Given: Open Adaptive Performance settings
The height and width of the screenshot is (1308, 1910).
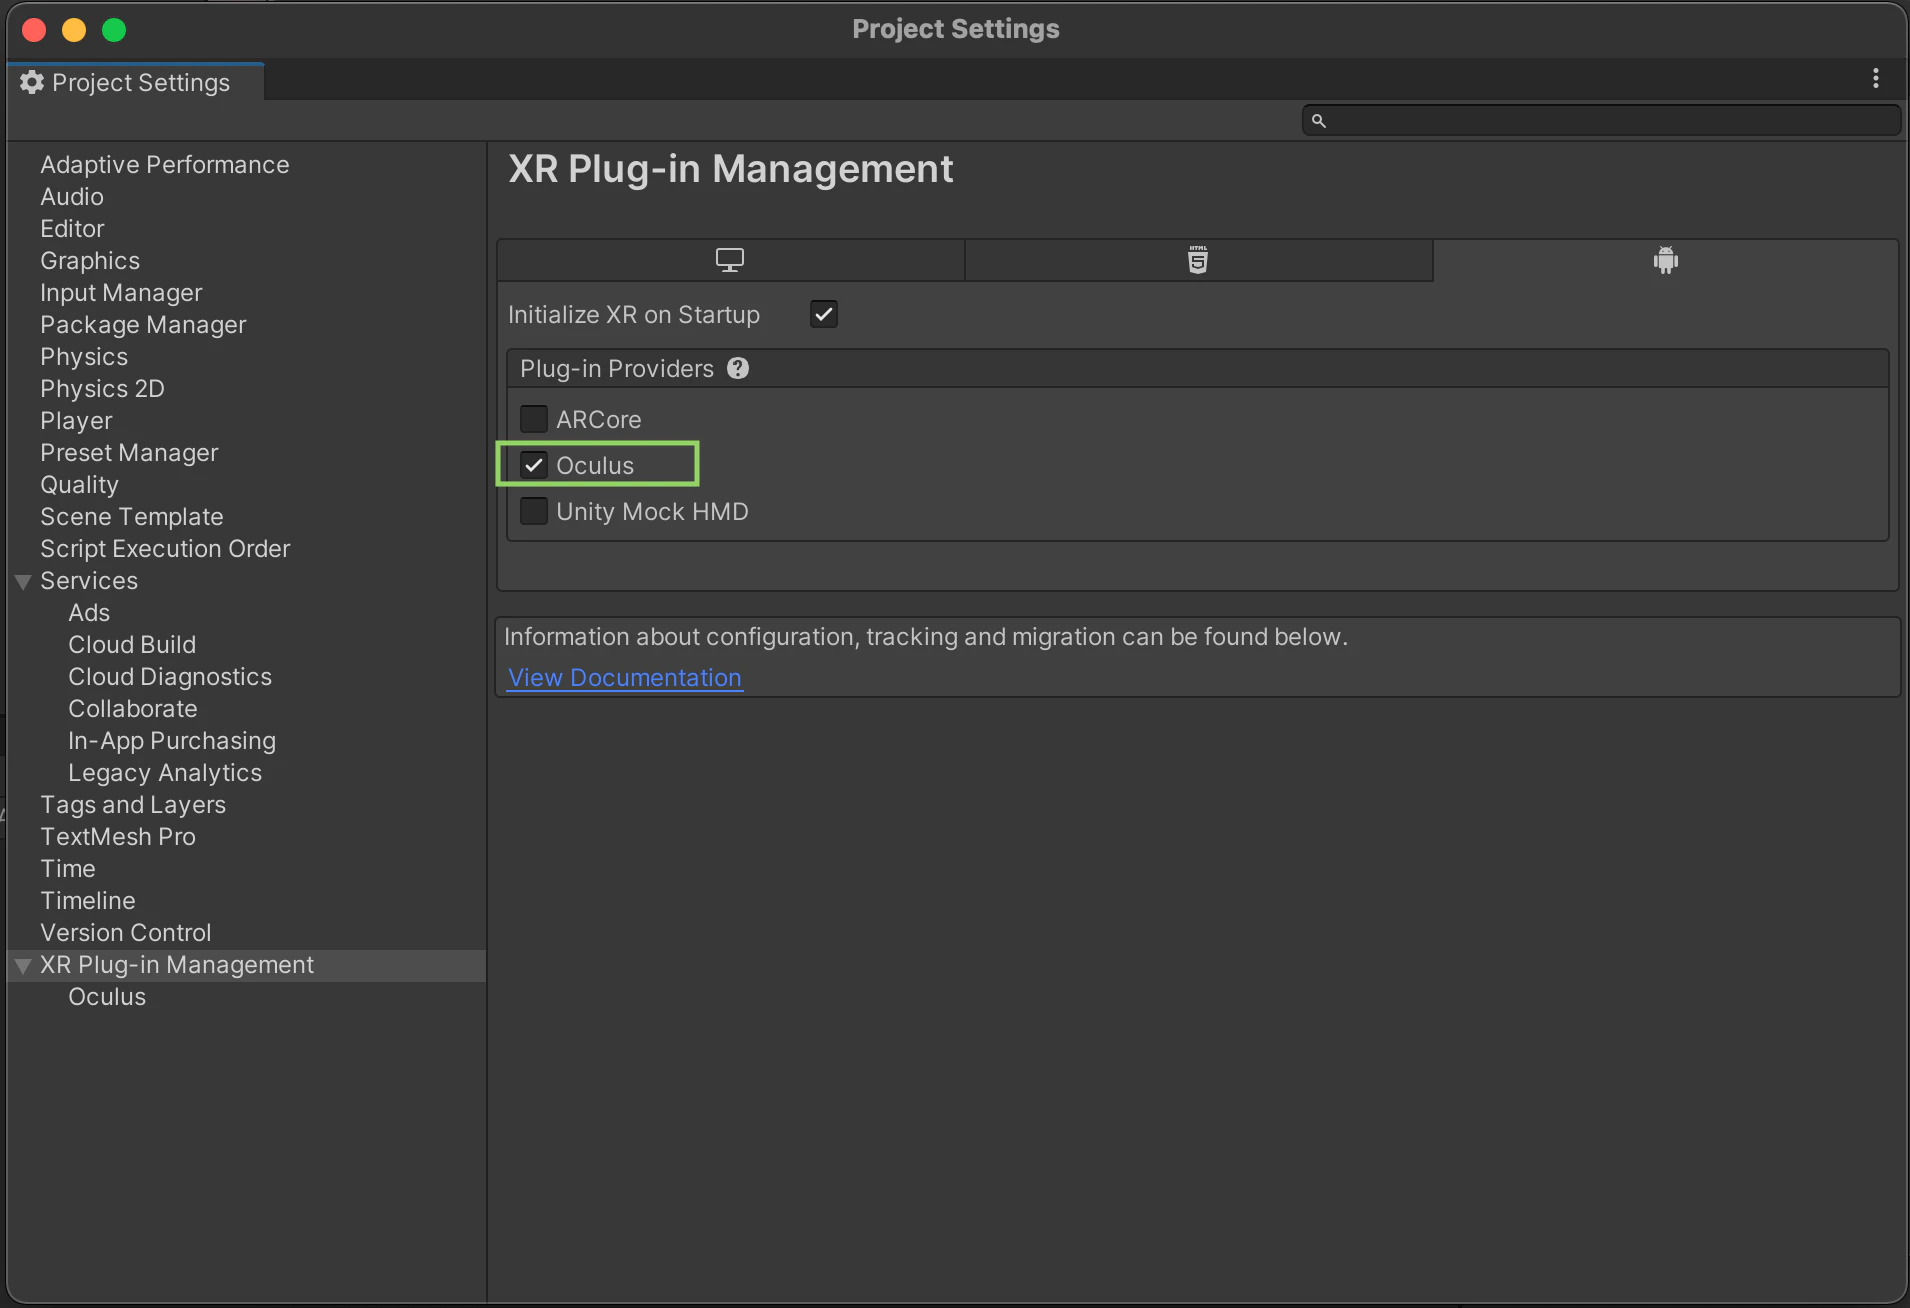Looking at the screenshot, I should point(165,164).
